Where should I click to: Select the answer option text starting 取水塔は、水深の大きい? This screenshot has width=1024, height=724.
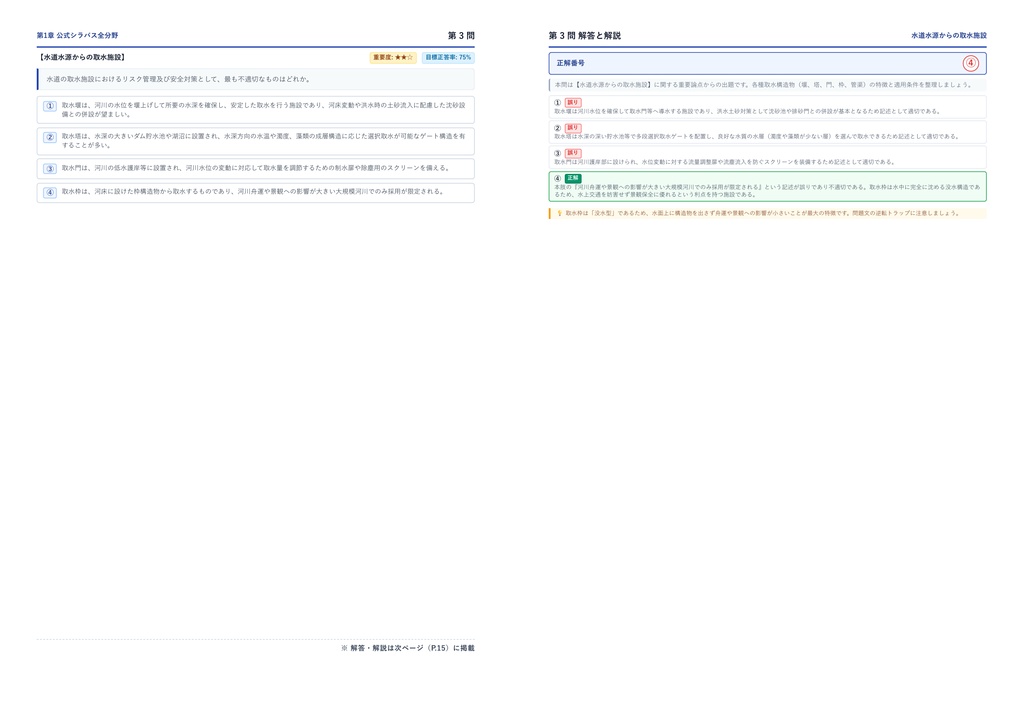pyautogui.click(x=264, y=141)
